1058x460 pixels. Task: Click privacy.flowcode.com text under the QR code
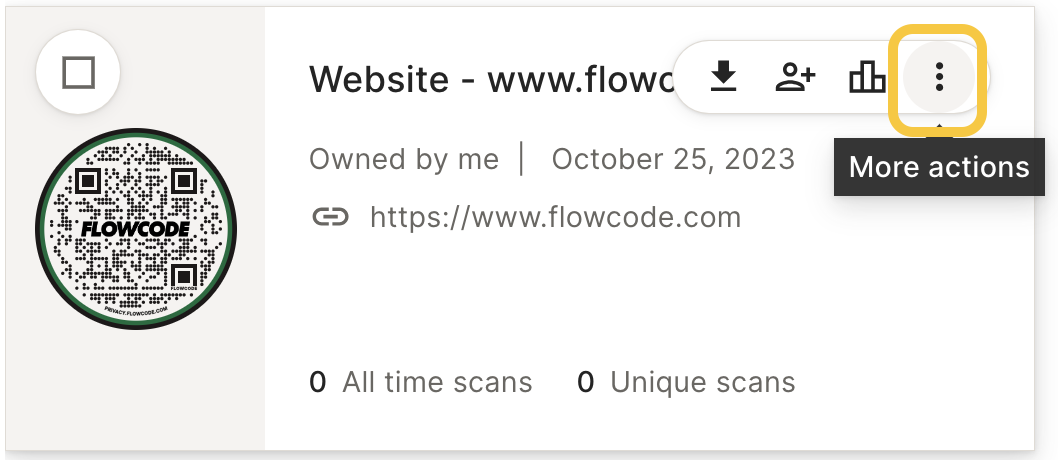(136, 312)
